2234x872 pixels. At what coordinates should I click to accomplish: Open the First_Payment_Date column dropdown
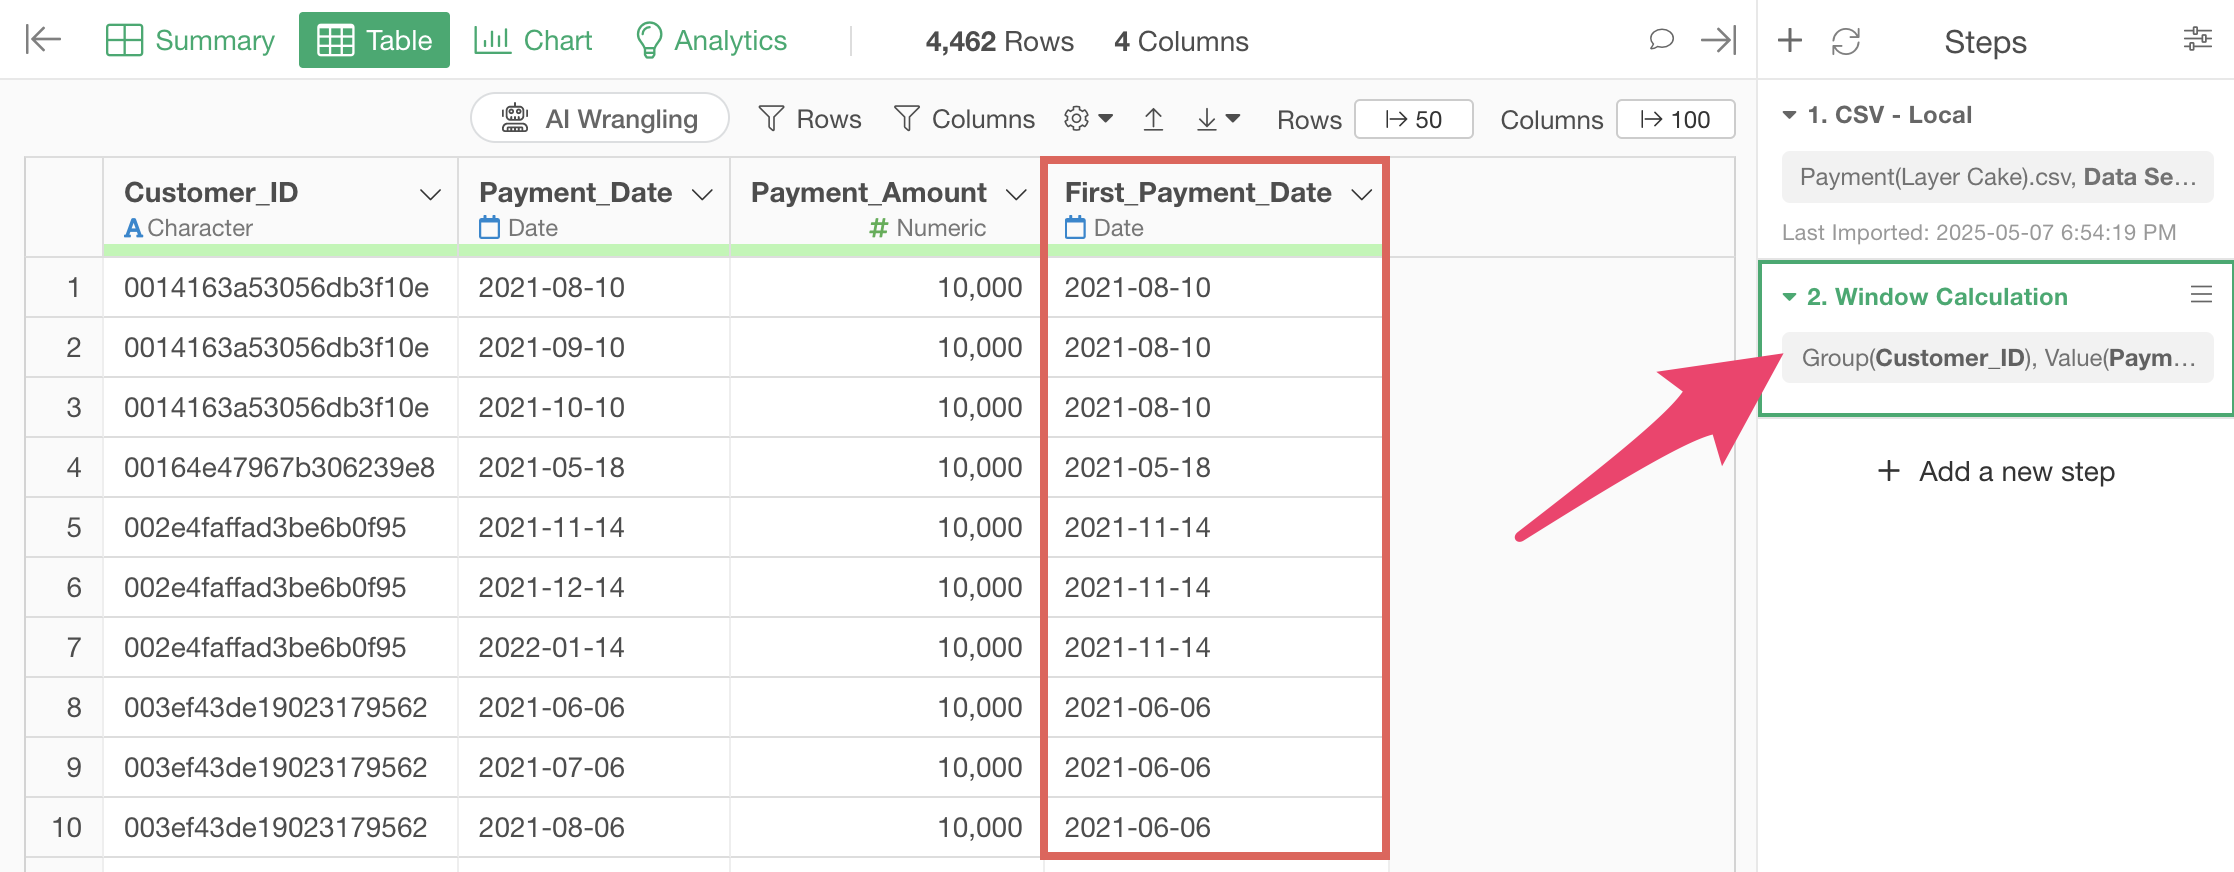(x=1361, y=194)
